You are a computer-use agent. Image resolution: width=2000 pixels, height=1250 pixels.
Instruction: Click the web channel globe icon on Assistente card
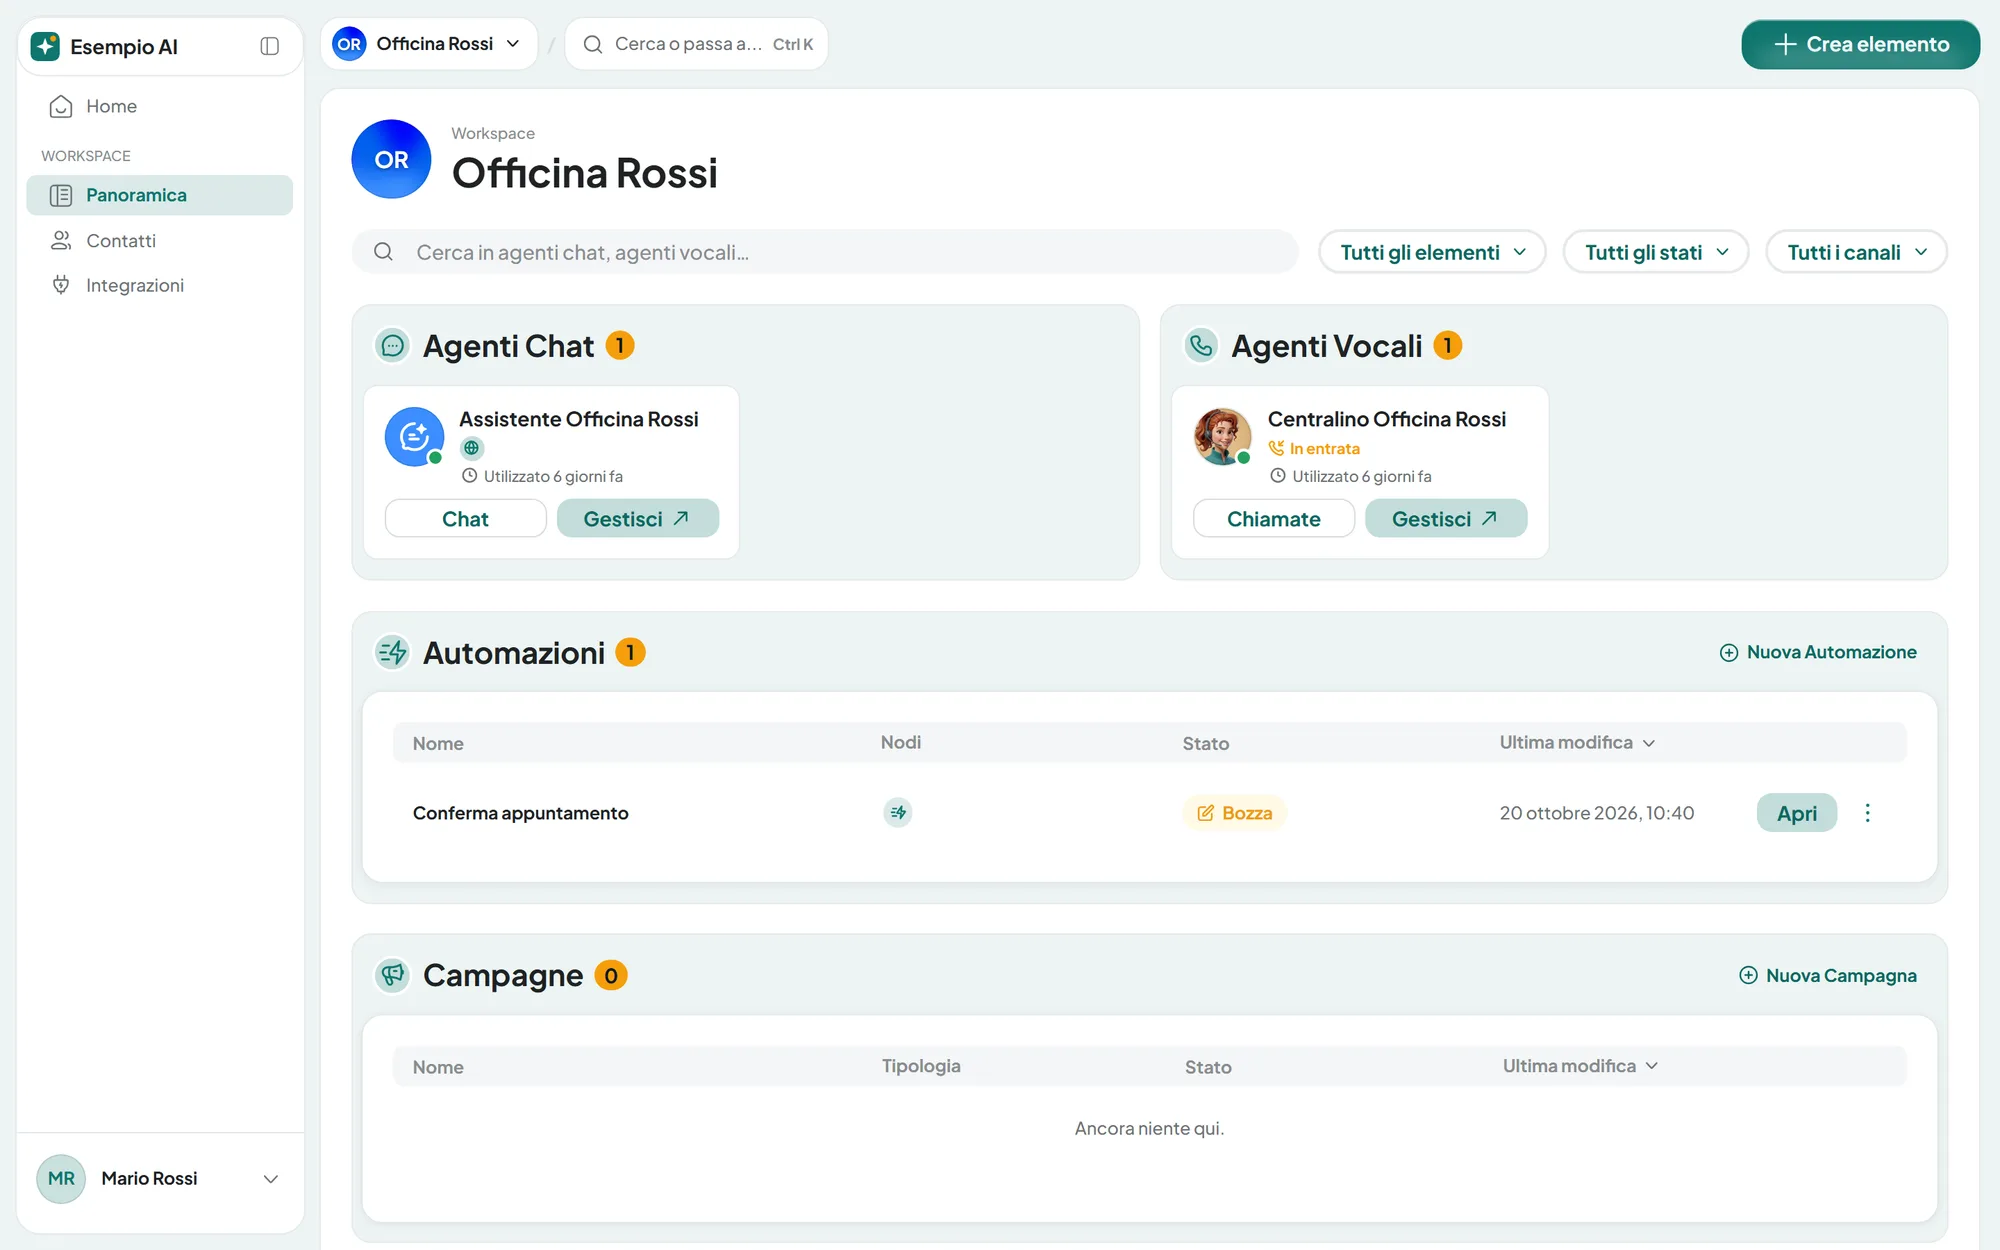pyautogui.click(x=471, y=448)
